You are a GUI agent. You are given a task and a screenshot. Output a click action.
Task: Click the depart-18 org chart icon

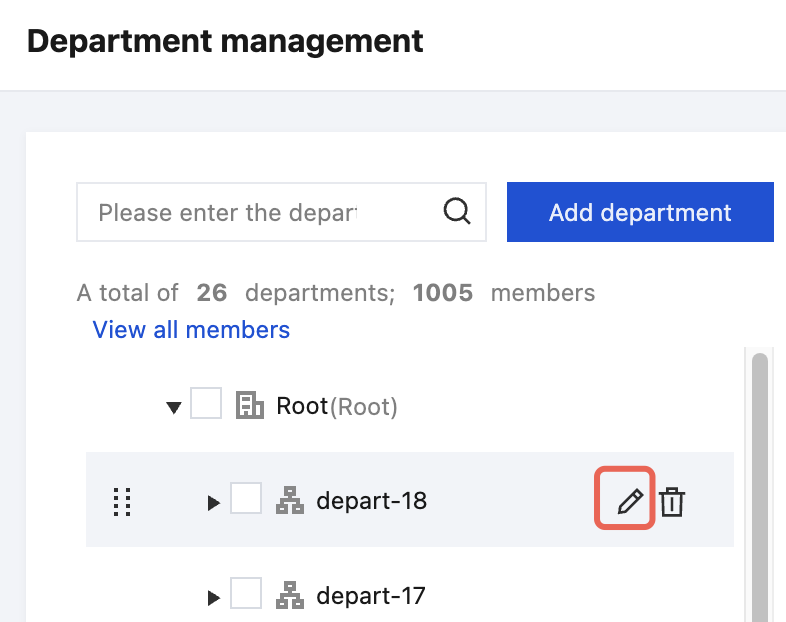290,500
